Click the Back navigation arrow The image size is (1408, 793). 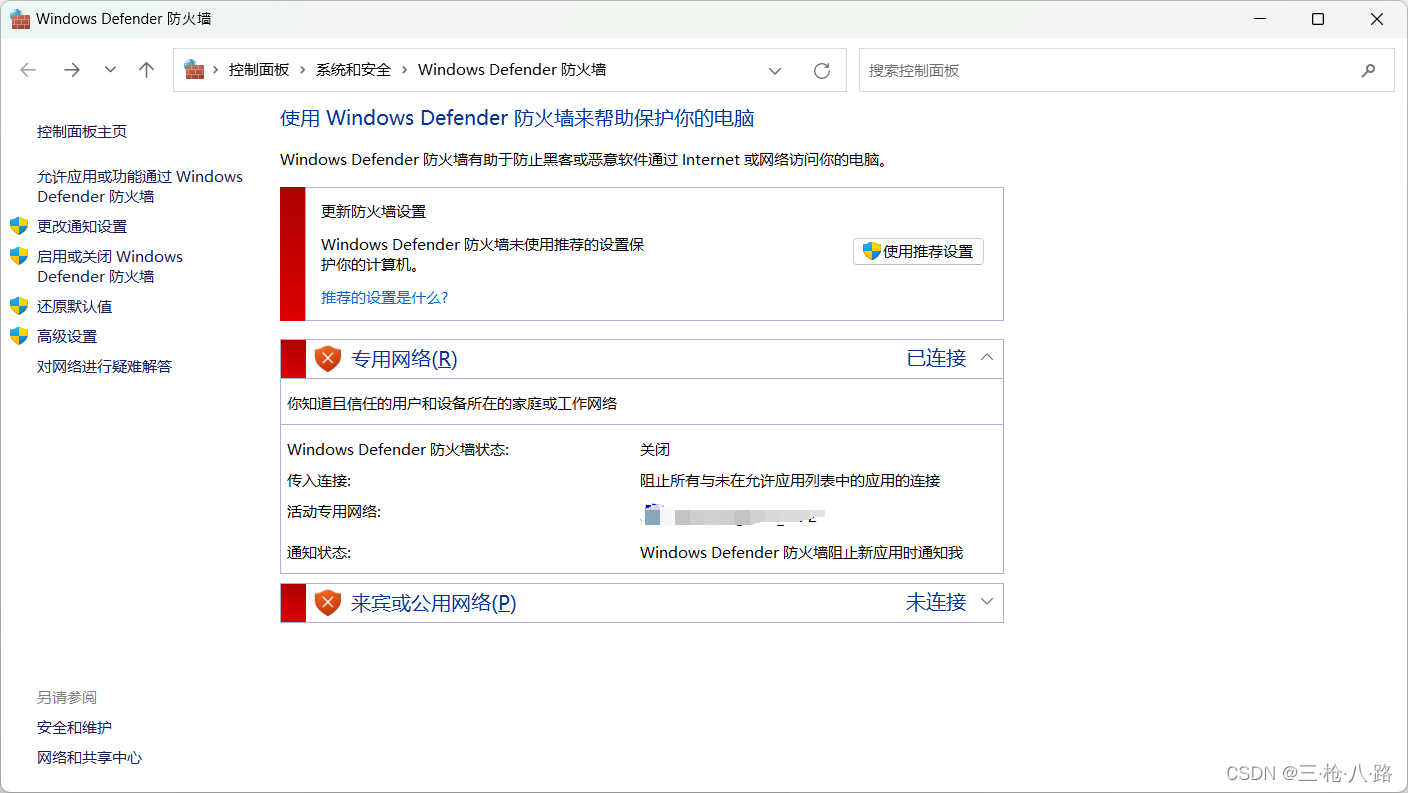pyautogui.click(x=28, y=70)
